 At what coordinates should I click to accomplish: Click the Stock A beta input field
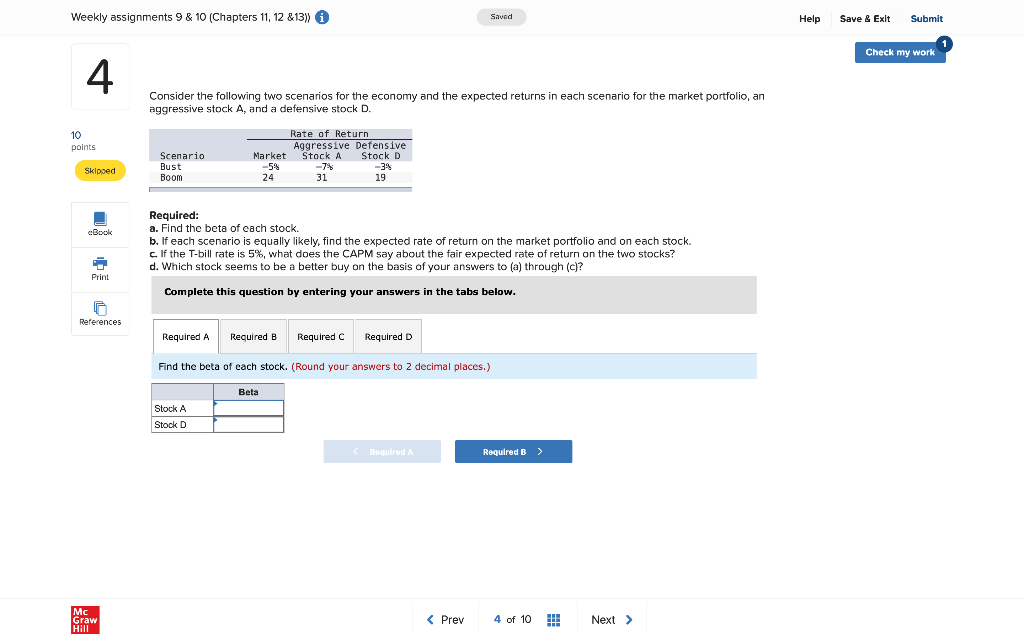coord(249,407)
